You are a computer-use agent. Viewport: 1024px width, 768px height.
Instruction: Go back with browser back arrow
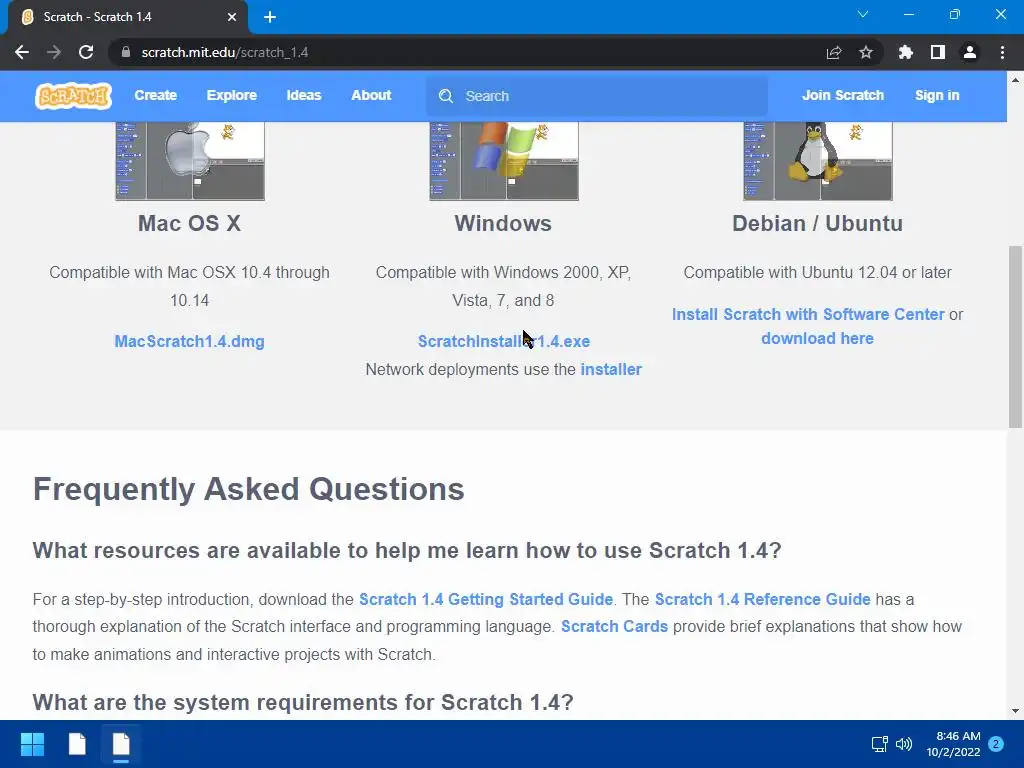pos(22,52)
